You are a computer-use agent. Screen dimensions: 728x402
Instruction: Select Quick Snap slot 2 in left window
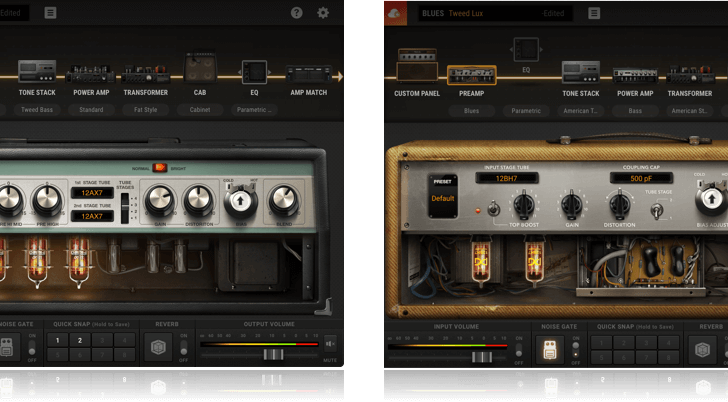(x=80, y=340)
